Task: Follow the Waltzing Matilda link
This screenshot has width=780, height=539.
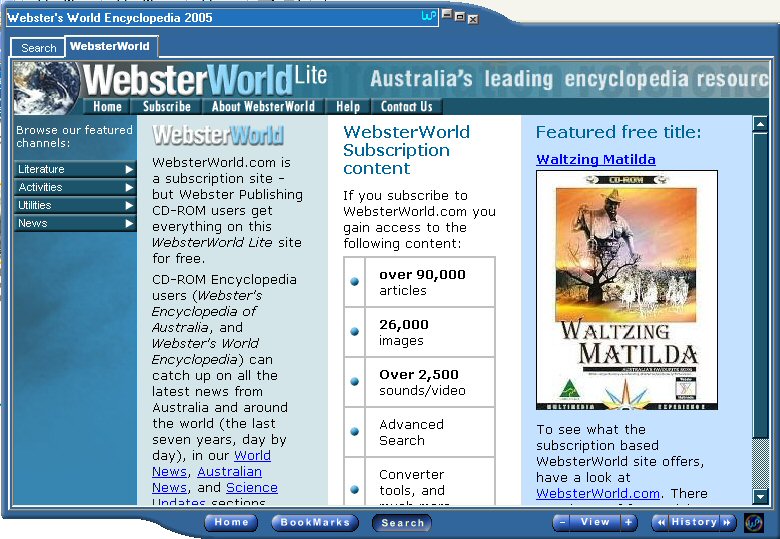Action: pos(595,159)
